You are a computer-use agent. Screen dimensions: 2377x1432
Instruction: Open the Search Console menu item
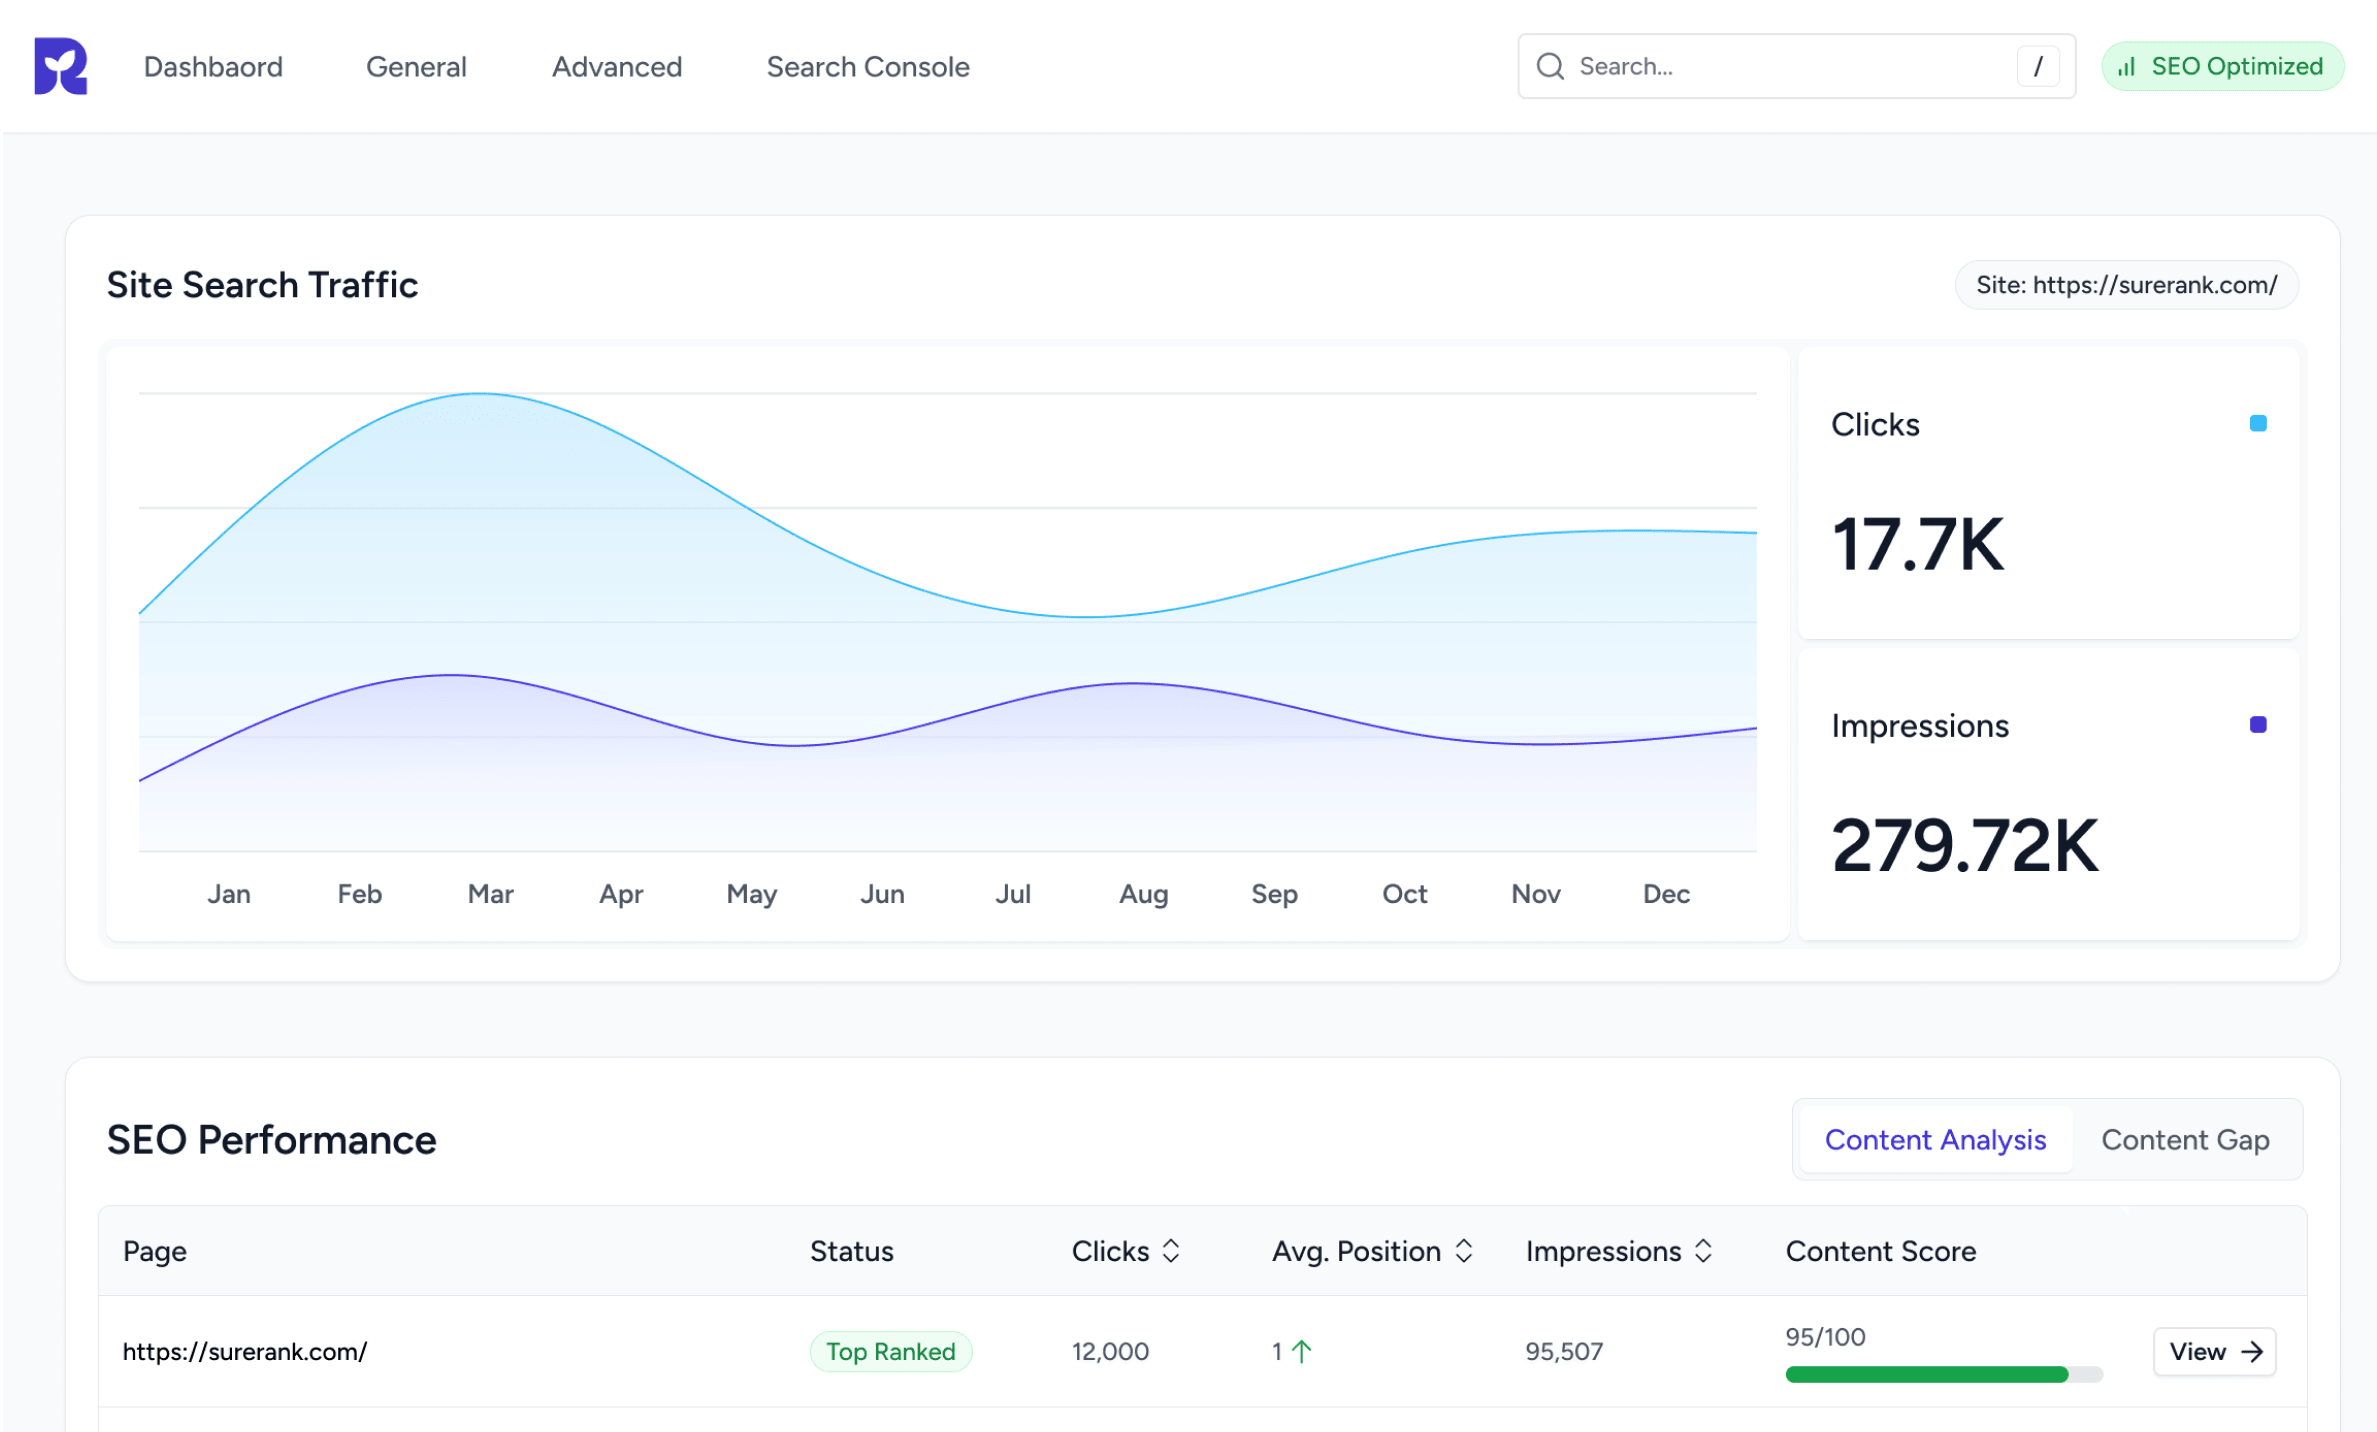point(867,67)
